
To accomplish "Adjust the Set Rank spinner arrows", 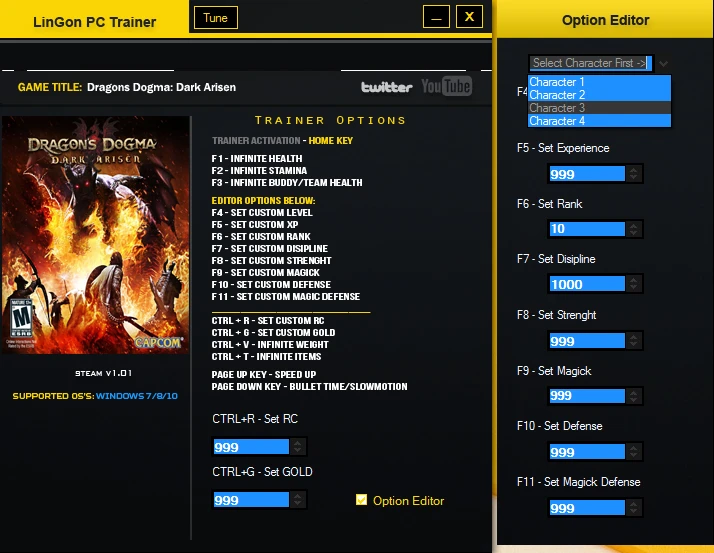I will pos(633,229).
